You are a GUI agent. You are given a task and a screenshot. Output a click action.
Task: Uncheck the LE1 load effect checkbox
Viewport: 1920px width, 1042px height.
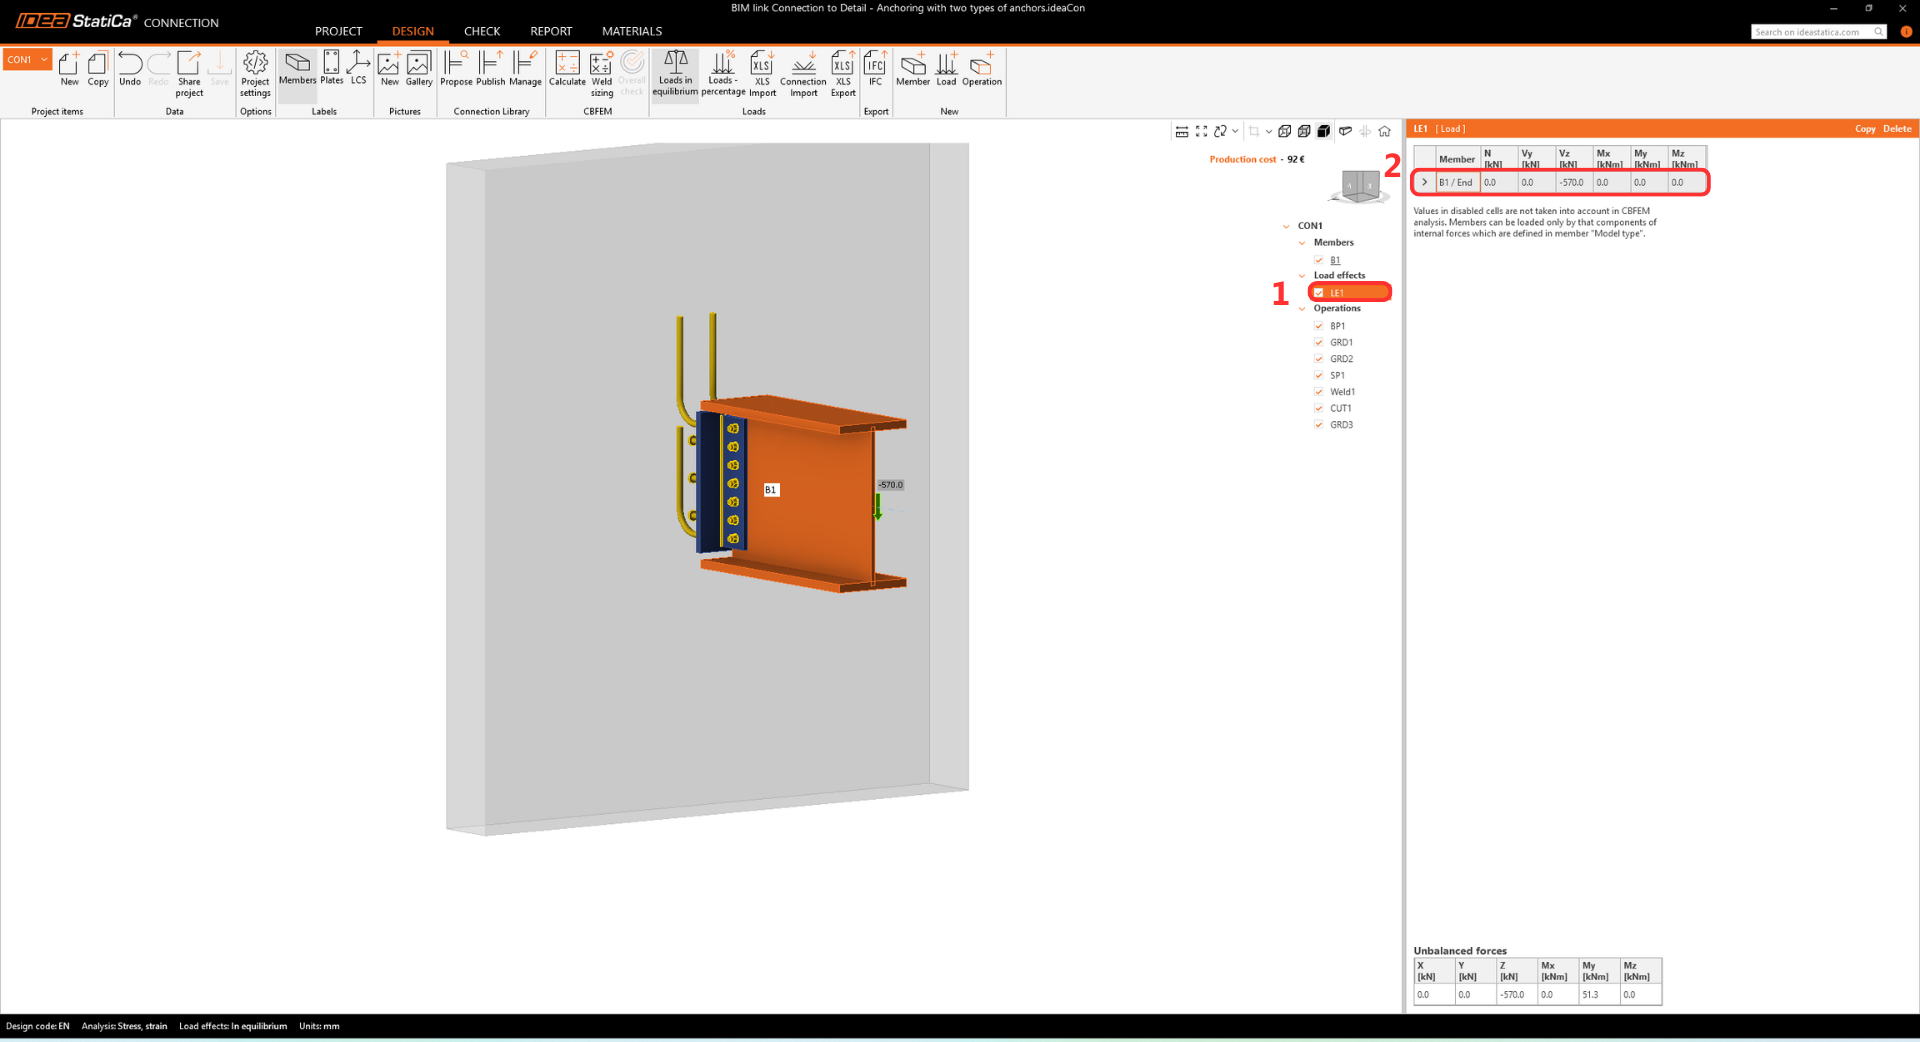coord(1319,293)
